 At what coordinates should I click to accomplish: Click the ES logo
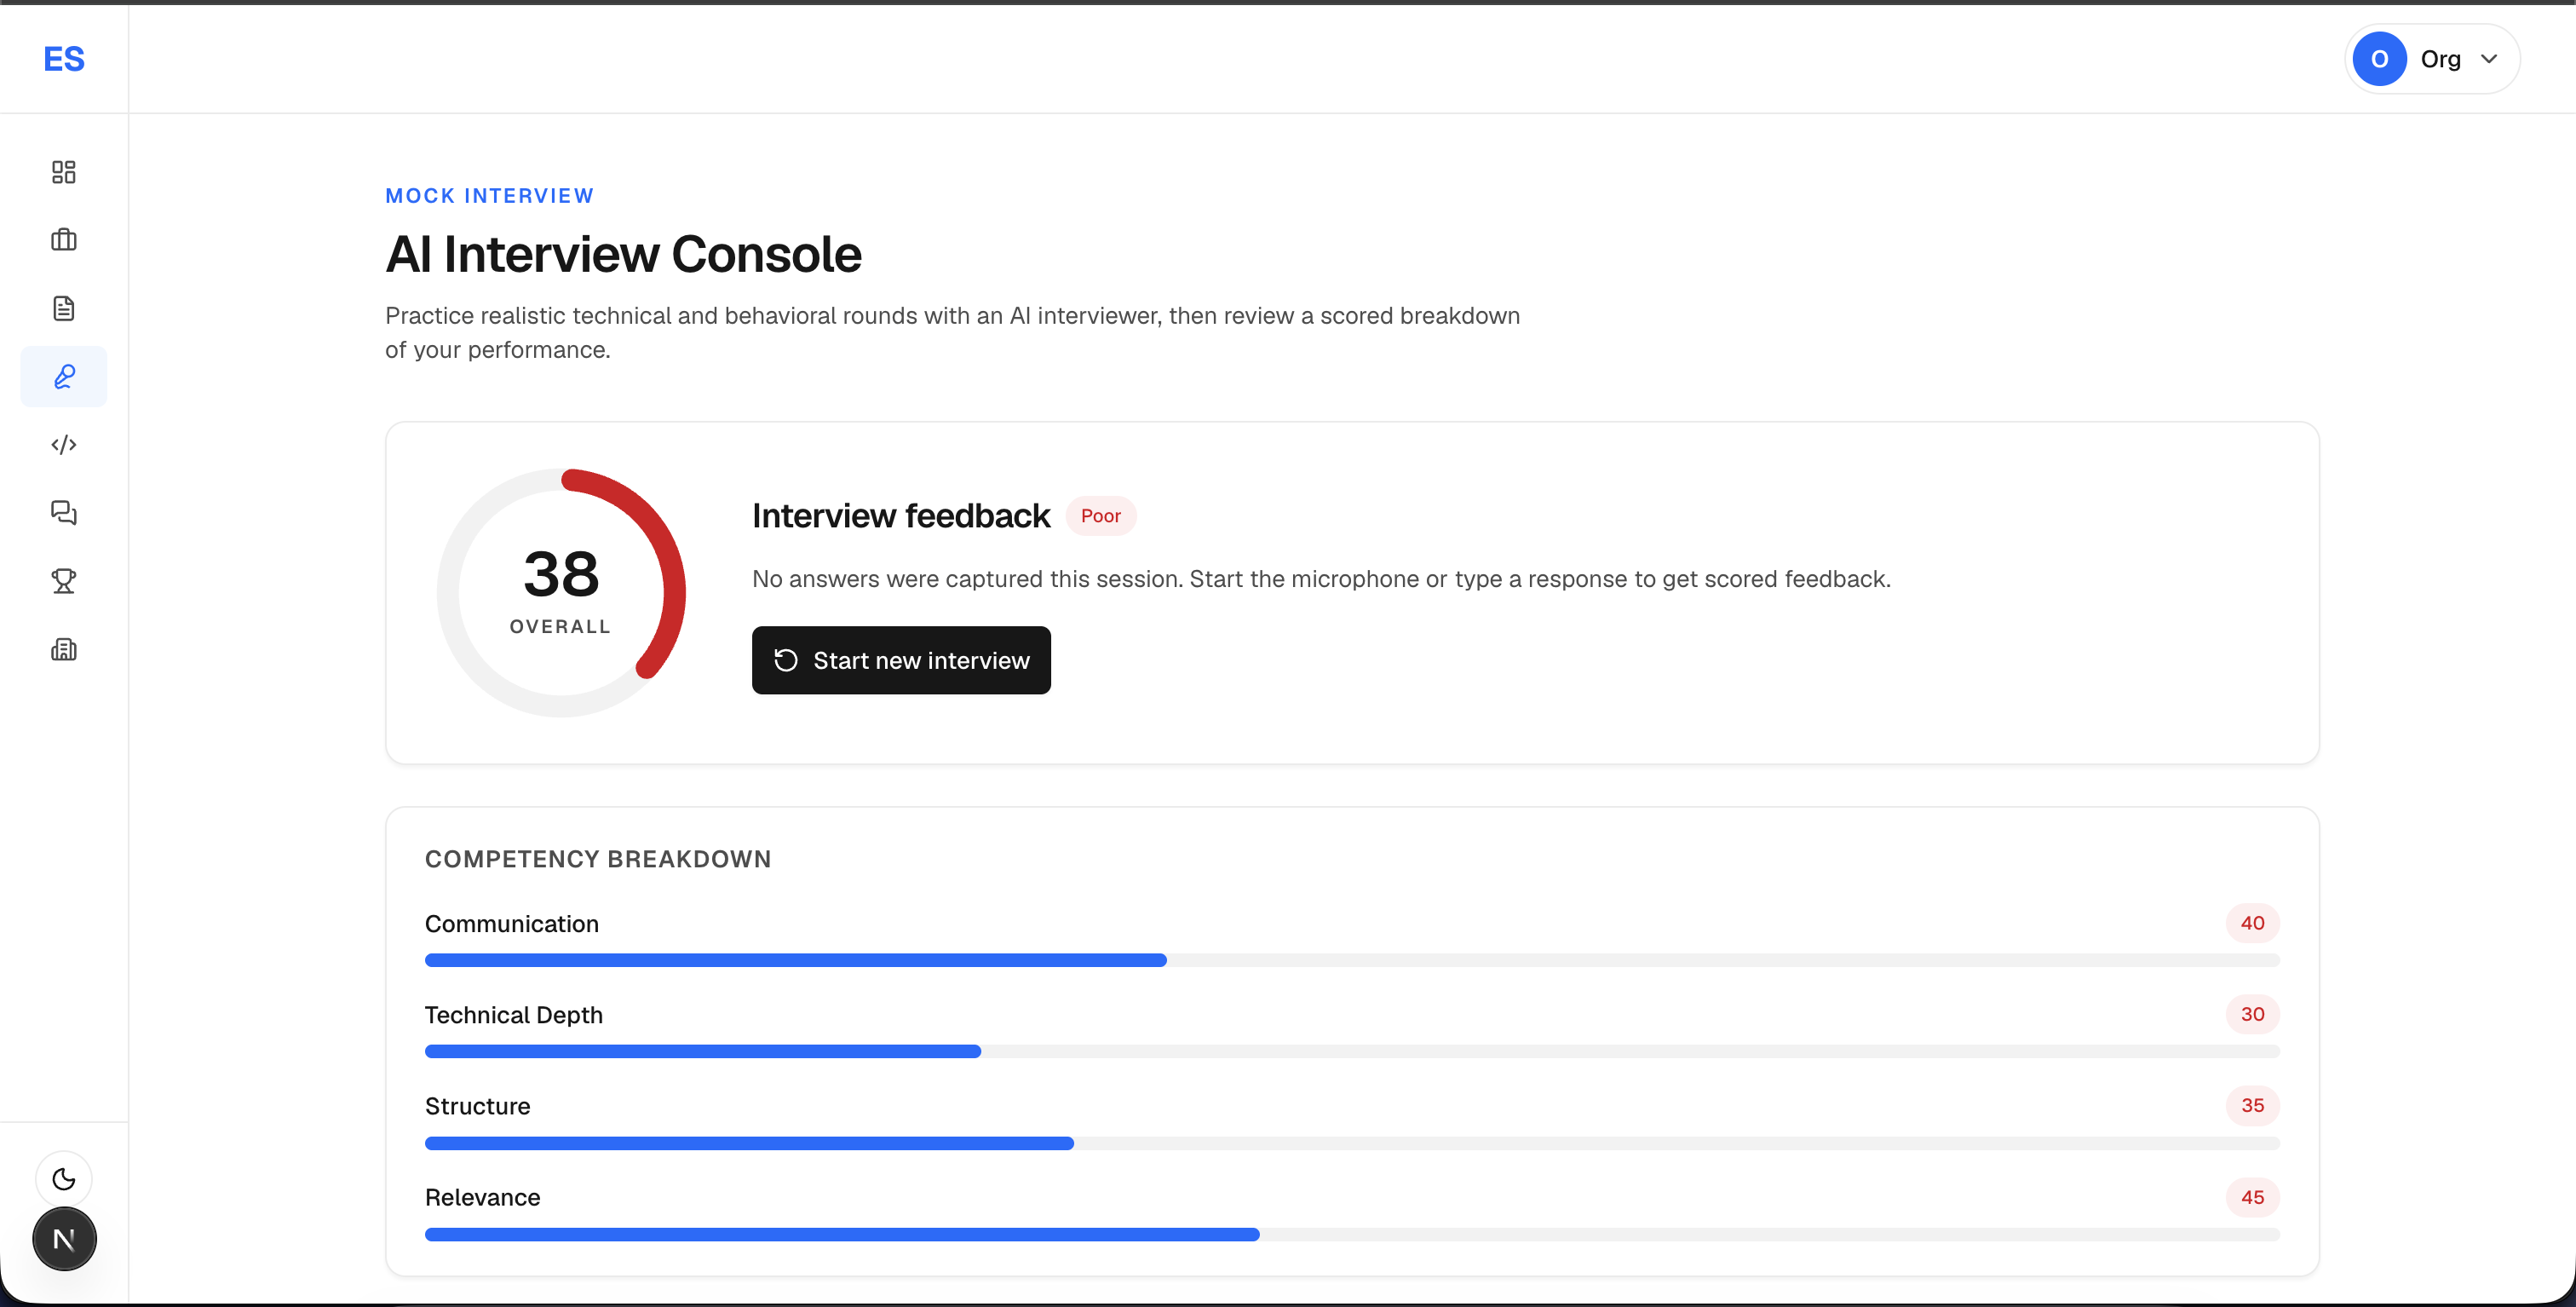[x=64, y=59]
